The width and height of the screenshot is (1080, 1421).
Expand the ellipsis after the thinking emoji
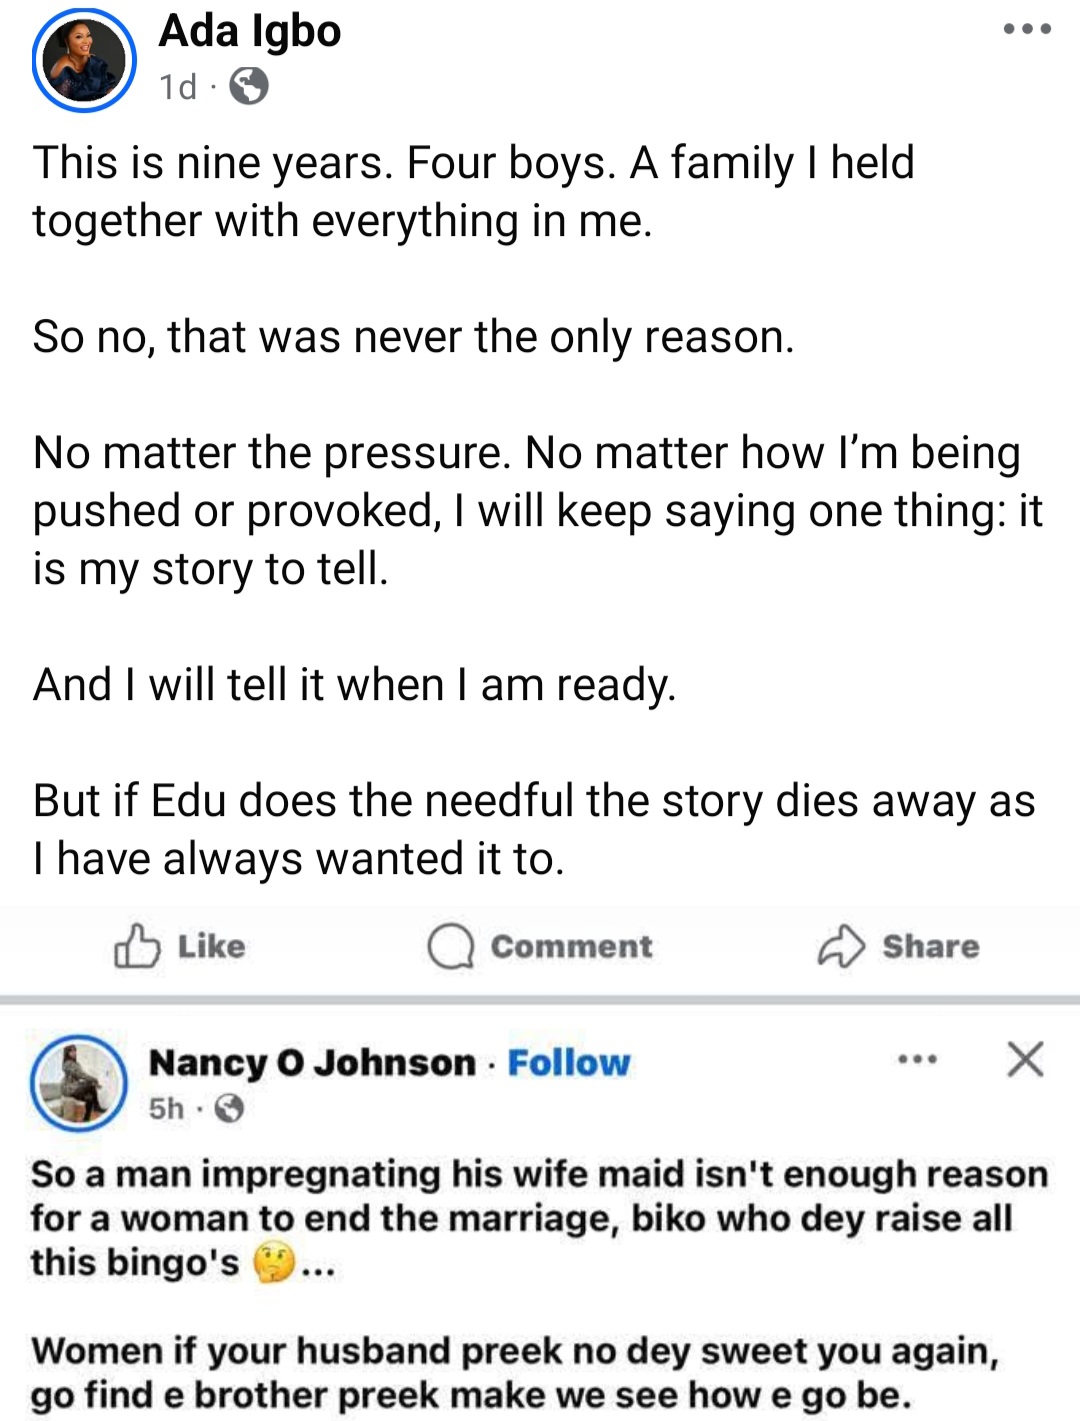point(318,1268)
